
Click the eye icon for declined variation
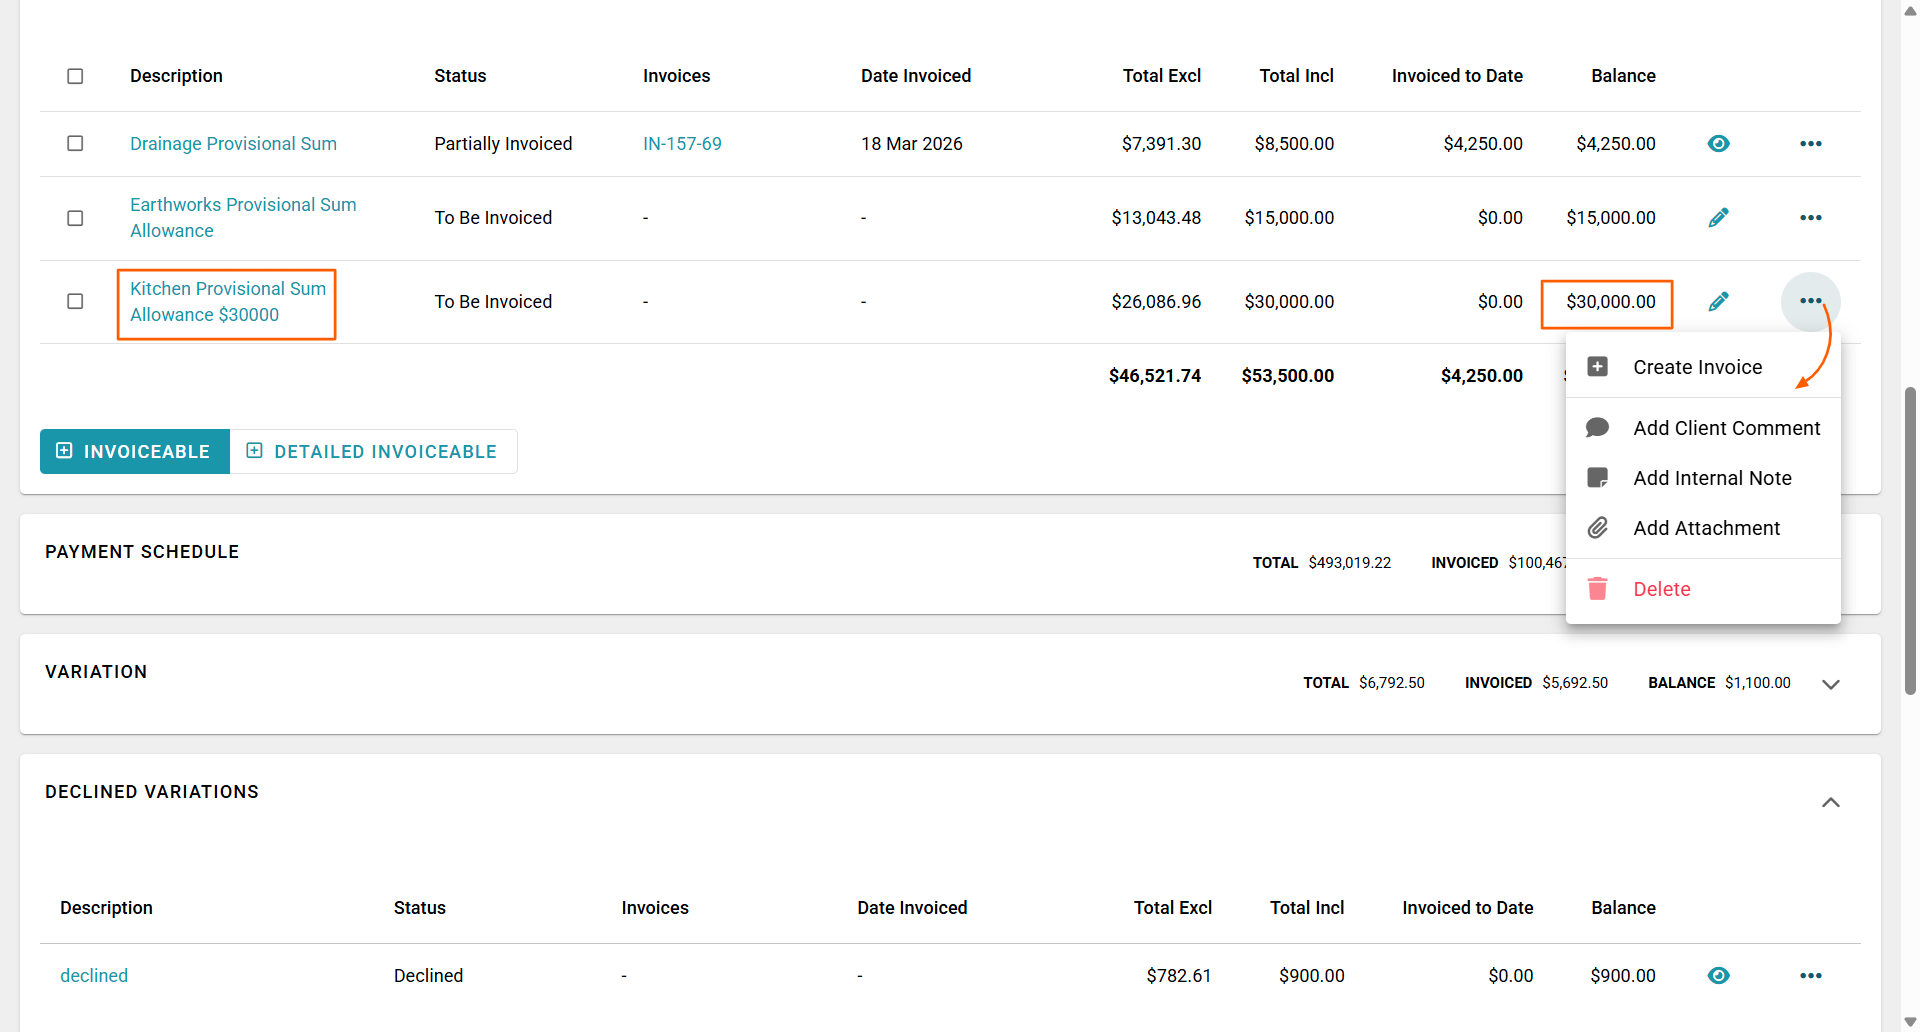coord(1718,976)
